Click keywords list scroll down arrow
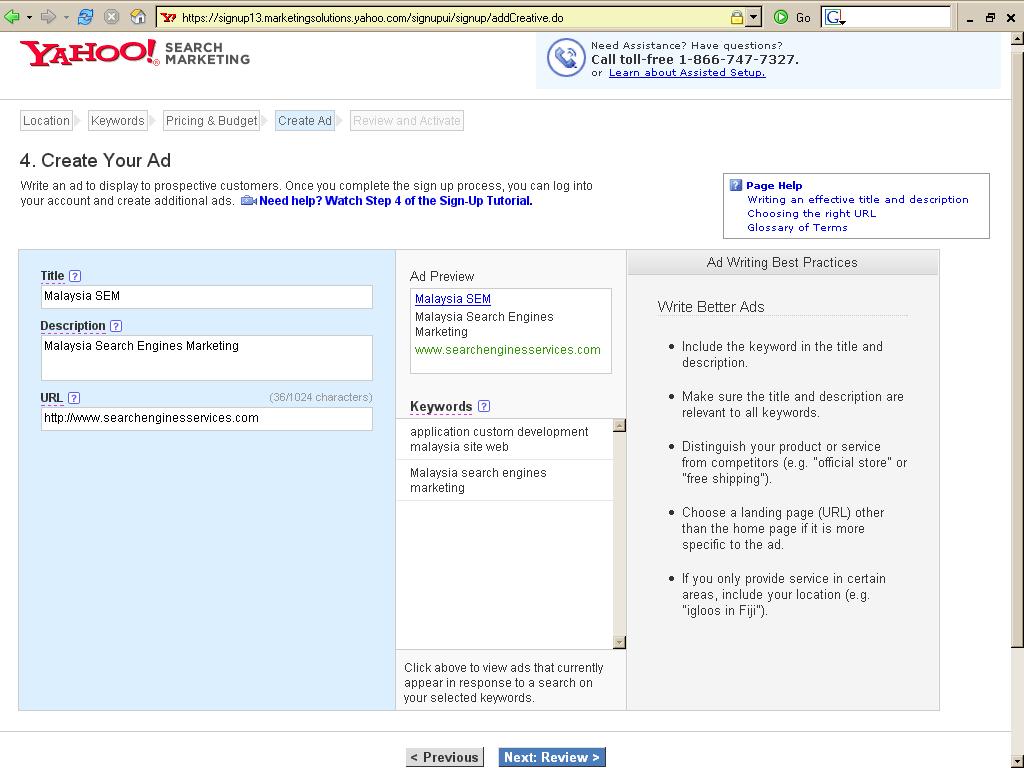The image size is (1024, 768). pyautogui.click(x=619, y=643)
